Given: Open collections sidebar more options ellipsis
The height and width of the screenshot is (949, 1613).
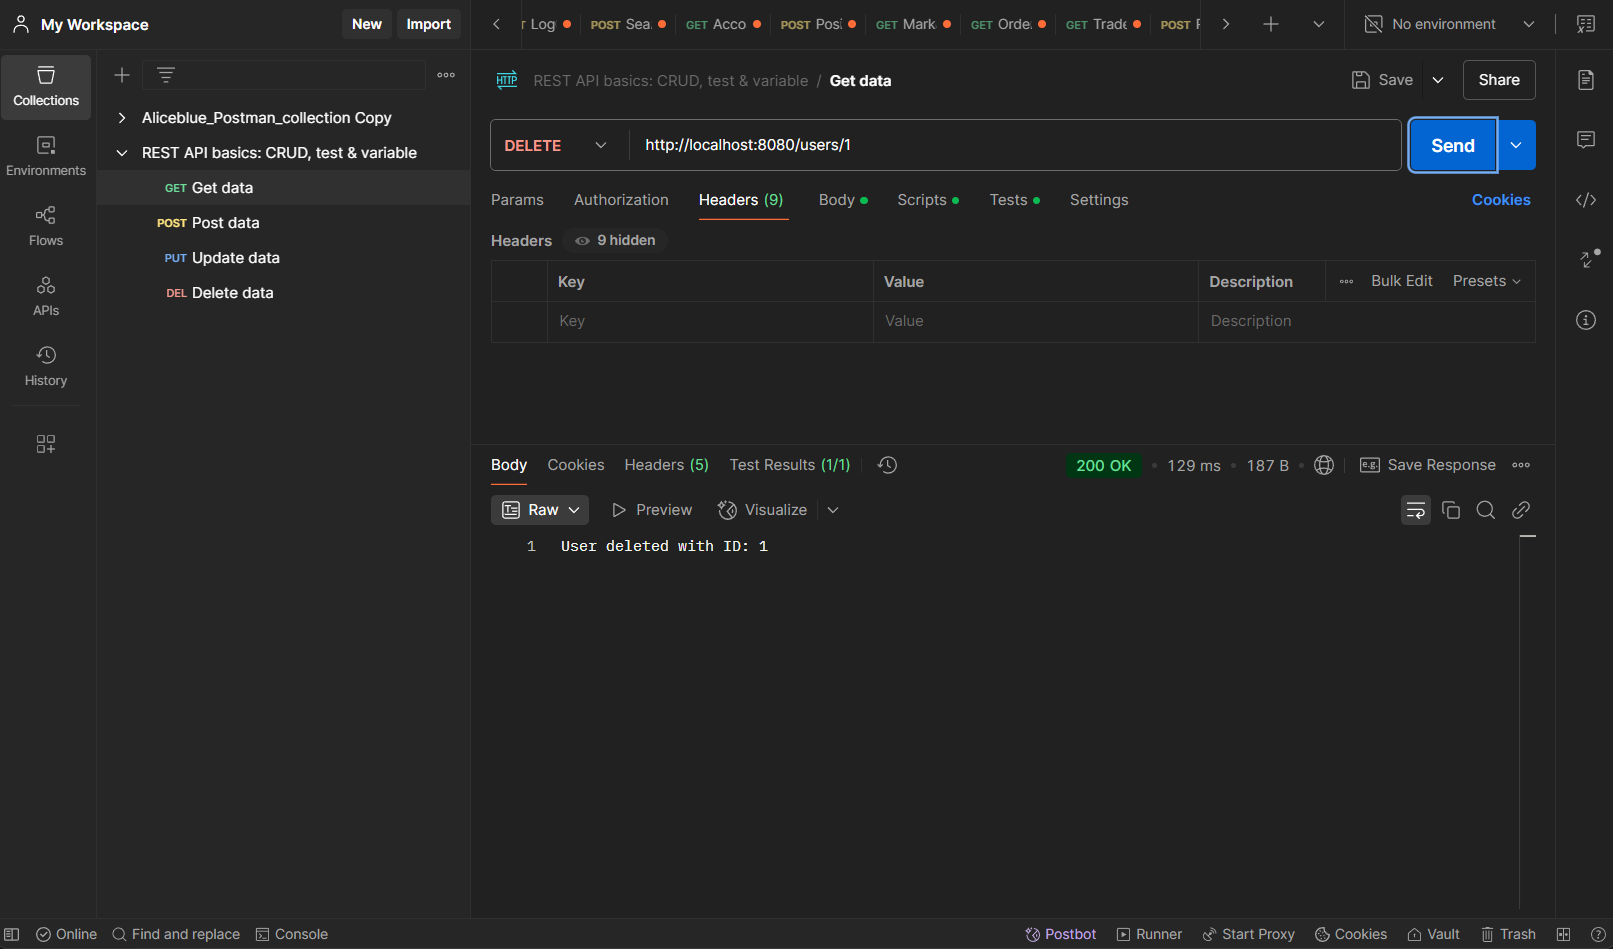Looking at the screenshot, I should click(x=446, y=75).
